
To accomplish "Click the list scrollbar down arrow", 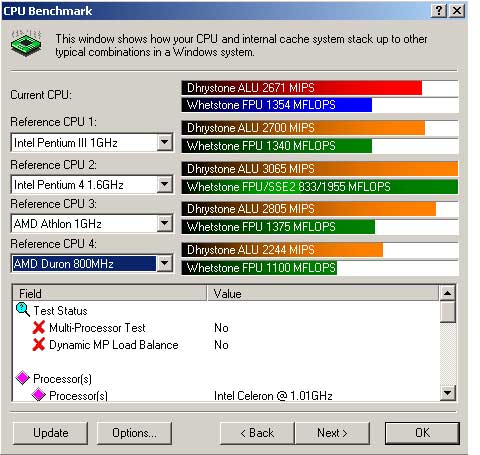I will click(447, 392).
